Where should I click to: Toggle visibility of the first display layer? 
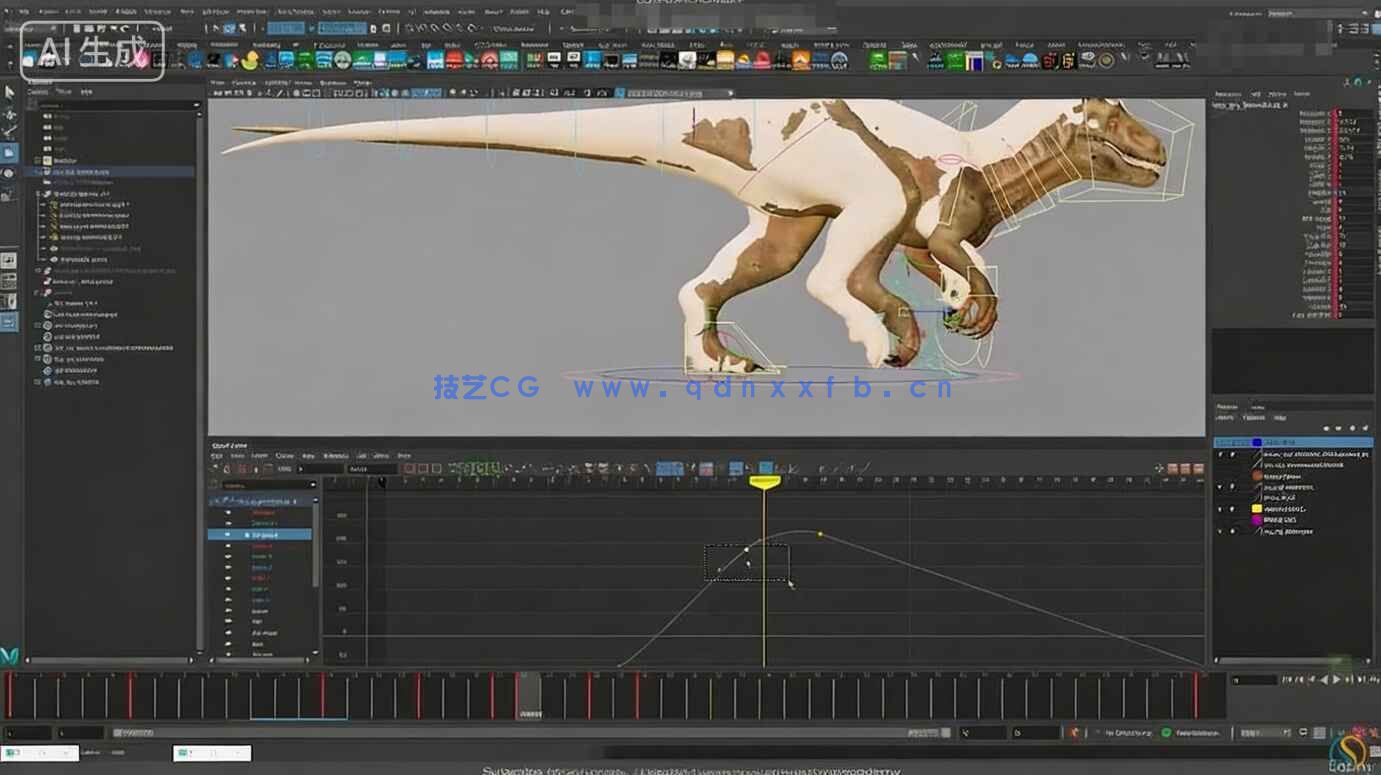[x=1220, y=454]
